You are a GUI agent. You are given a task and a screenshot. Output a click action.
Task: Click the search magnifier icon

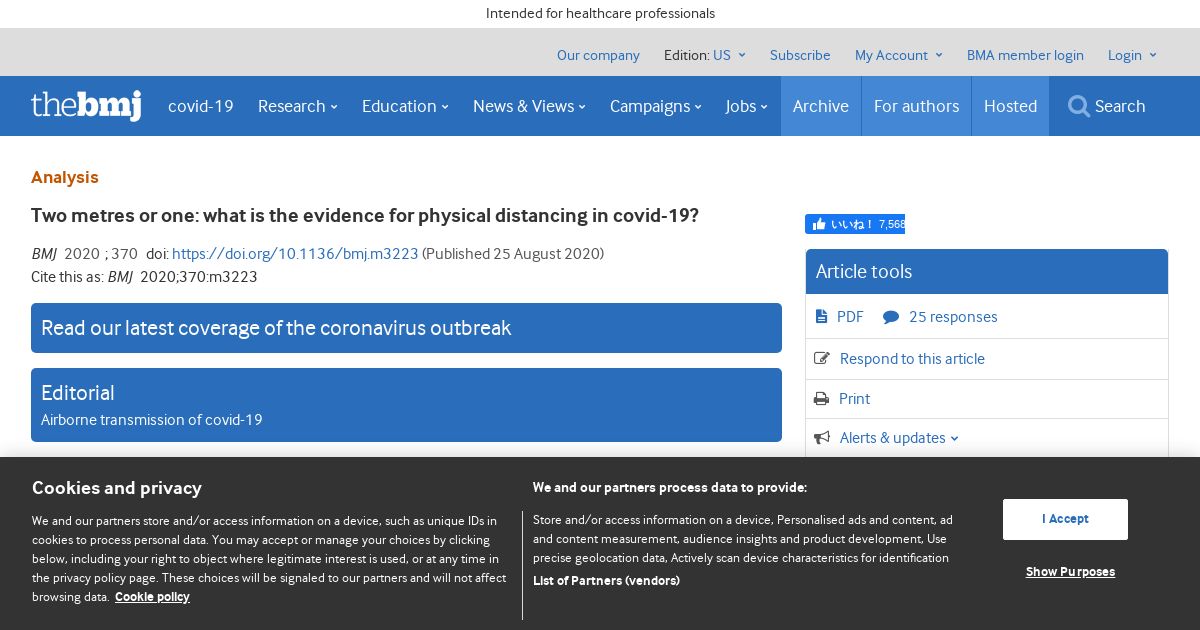click(x=1078, y=106)
